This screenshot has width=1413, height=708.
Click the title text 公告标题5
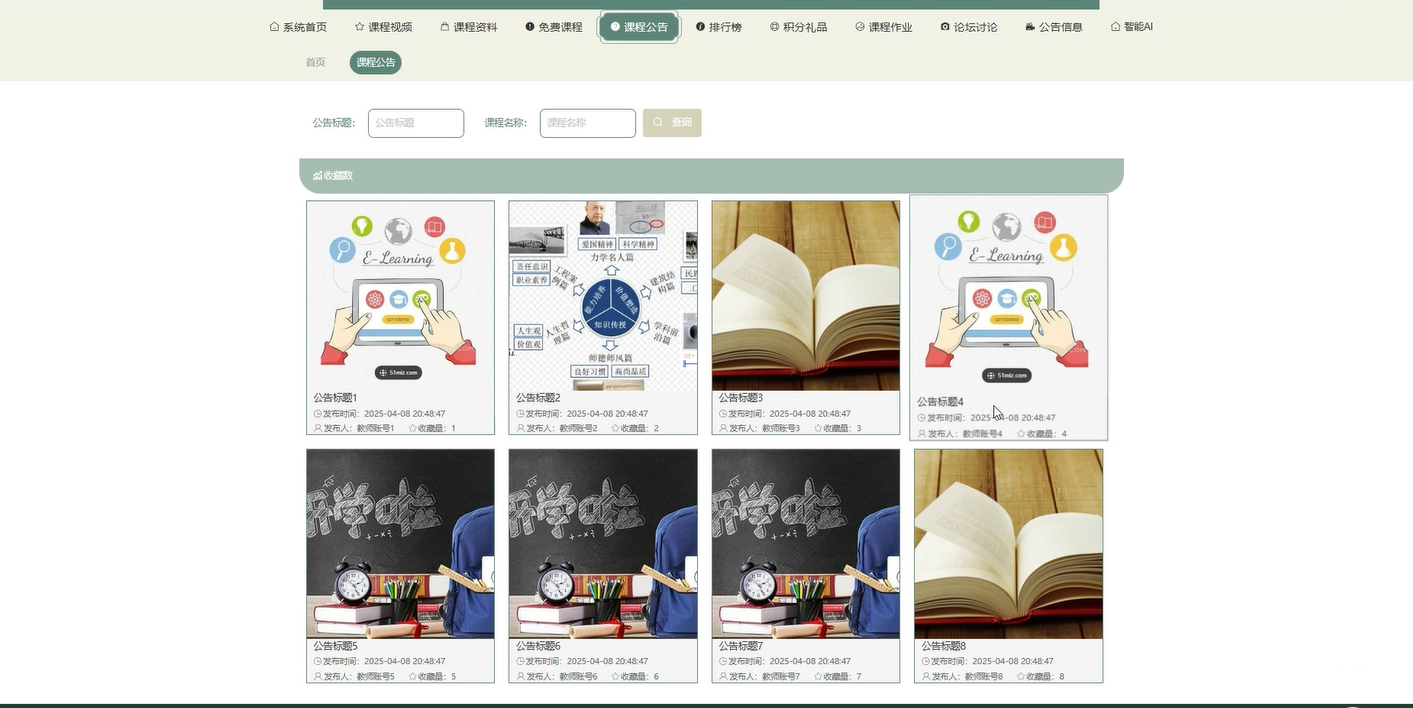[x=335, y=646]
